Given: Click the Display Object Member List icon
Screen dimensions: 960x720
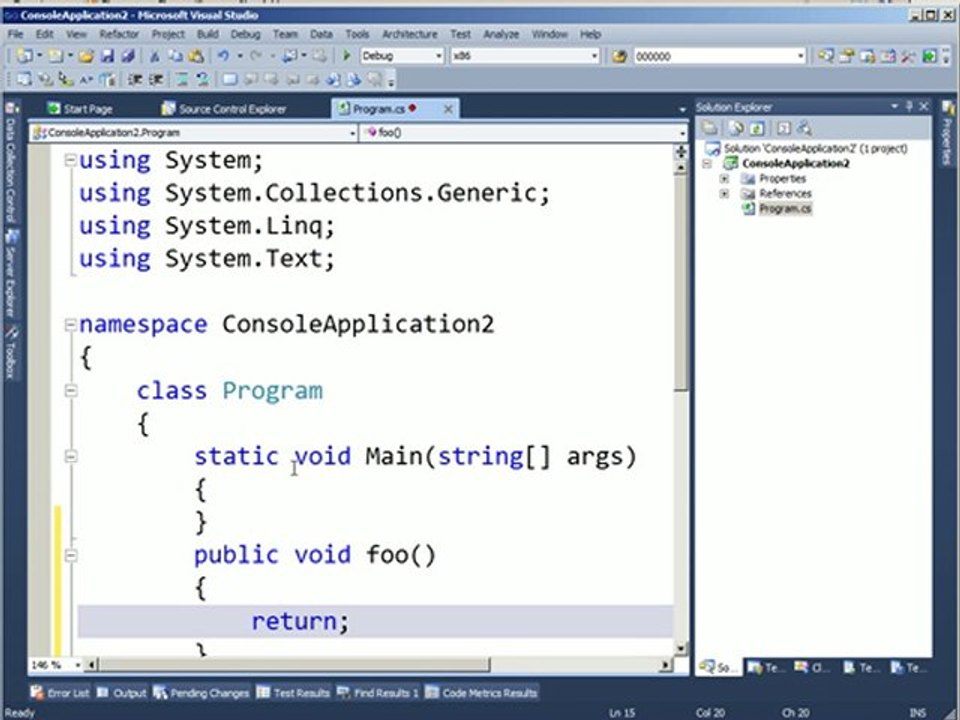Looking at the screenshot, I should (25, 80).
